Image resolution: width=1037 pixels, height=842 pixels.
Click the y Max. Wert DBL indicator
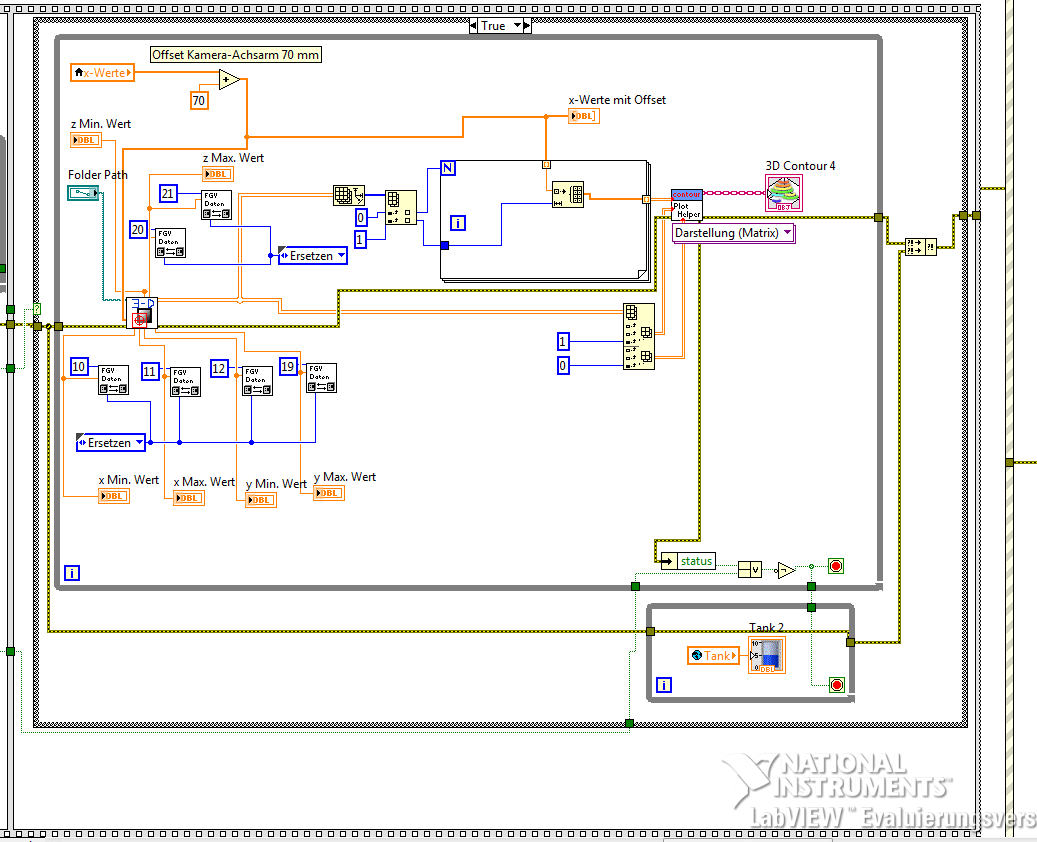(329, 493)
